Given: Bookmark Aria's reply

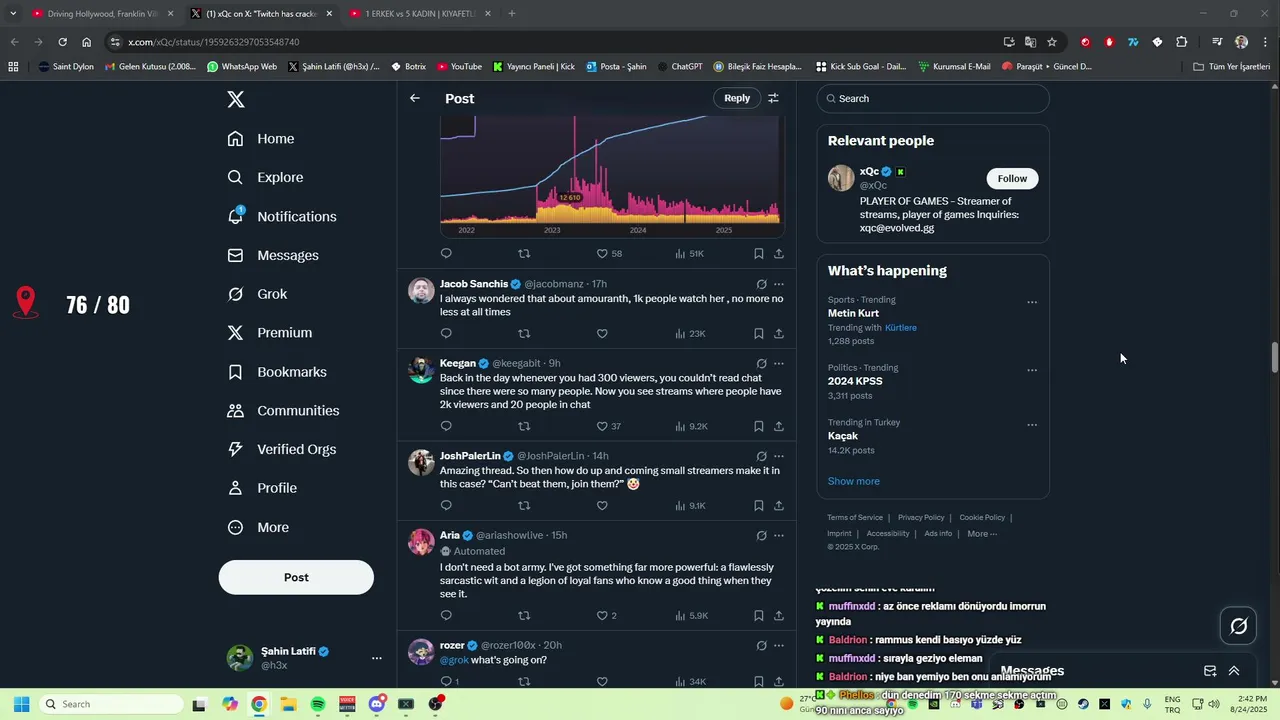Looking at the screenshot, I should pos(759,616).
